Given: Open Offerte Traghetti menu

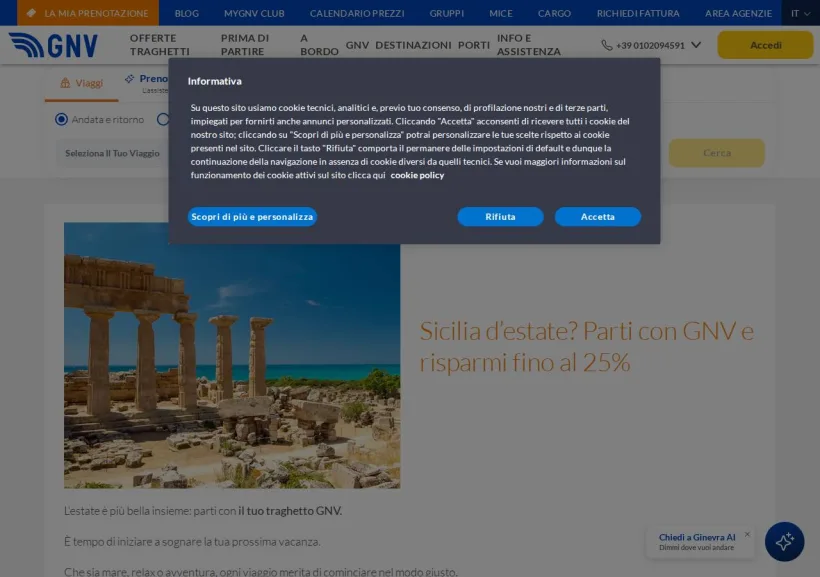Looking at the screenshot, I should (x=160, y=45).
